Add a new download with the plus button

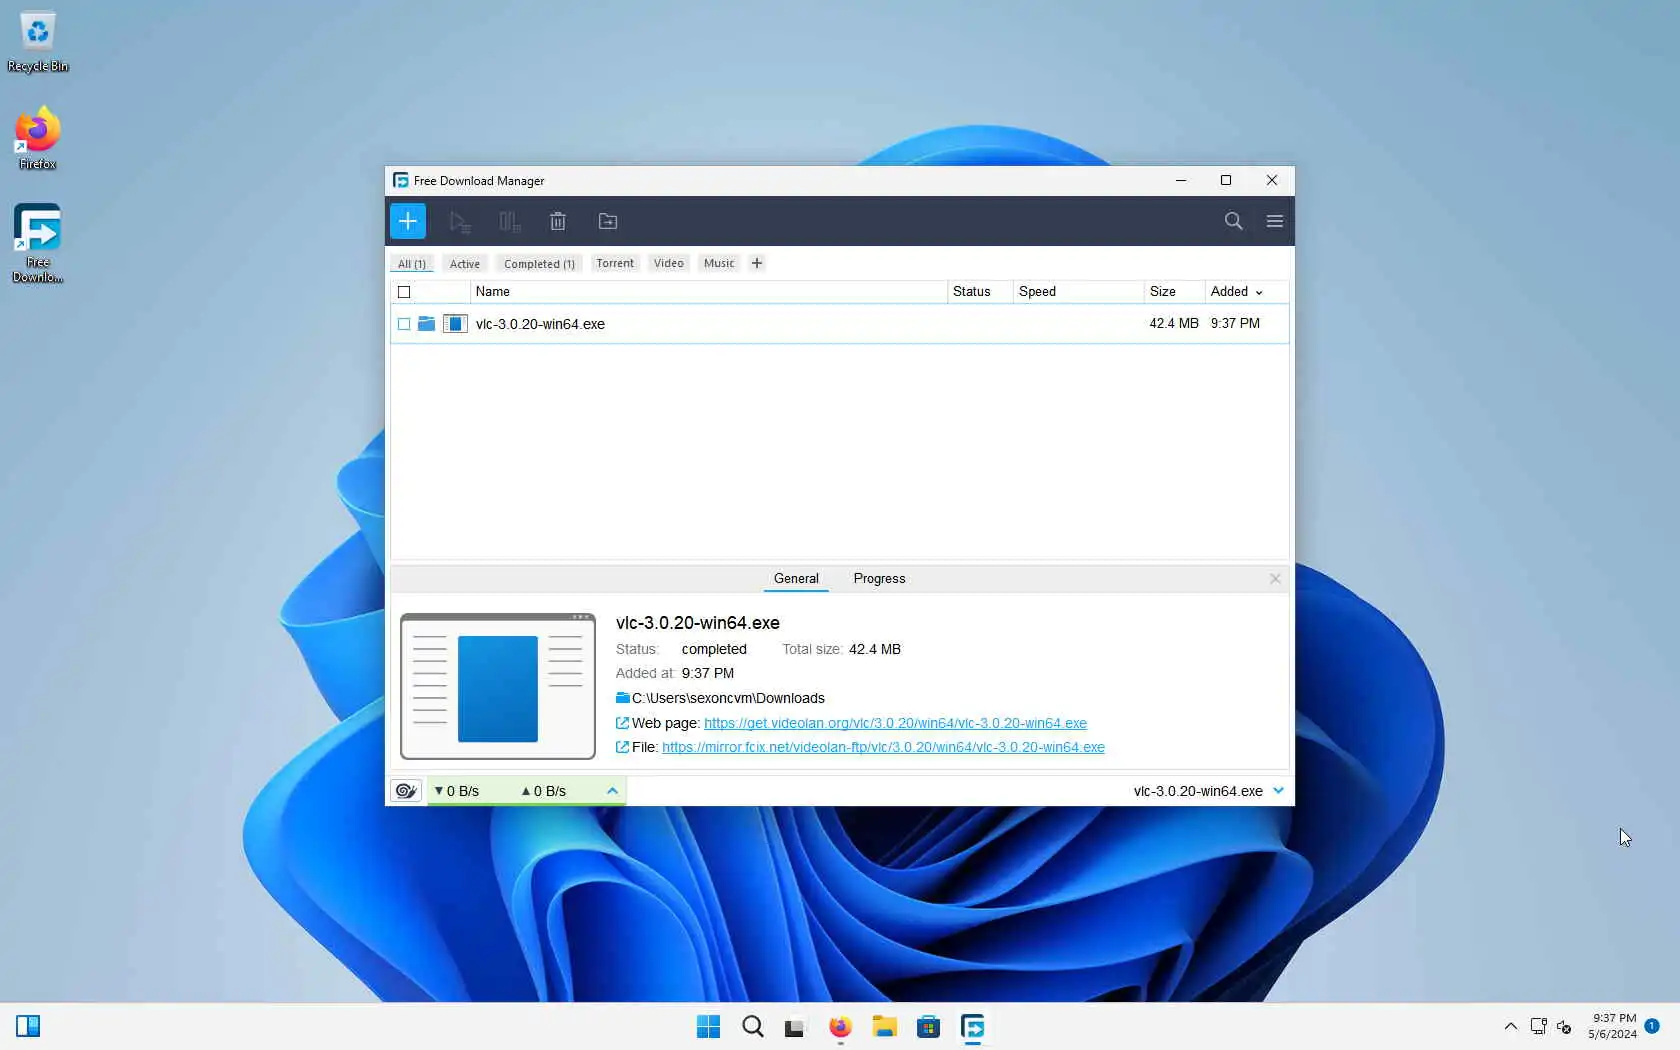coord(408,221)
